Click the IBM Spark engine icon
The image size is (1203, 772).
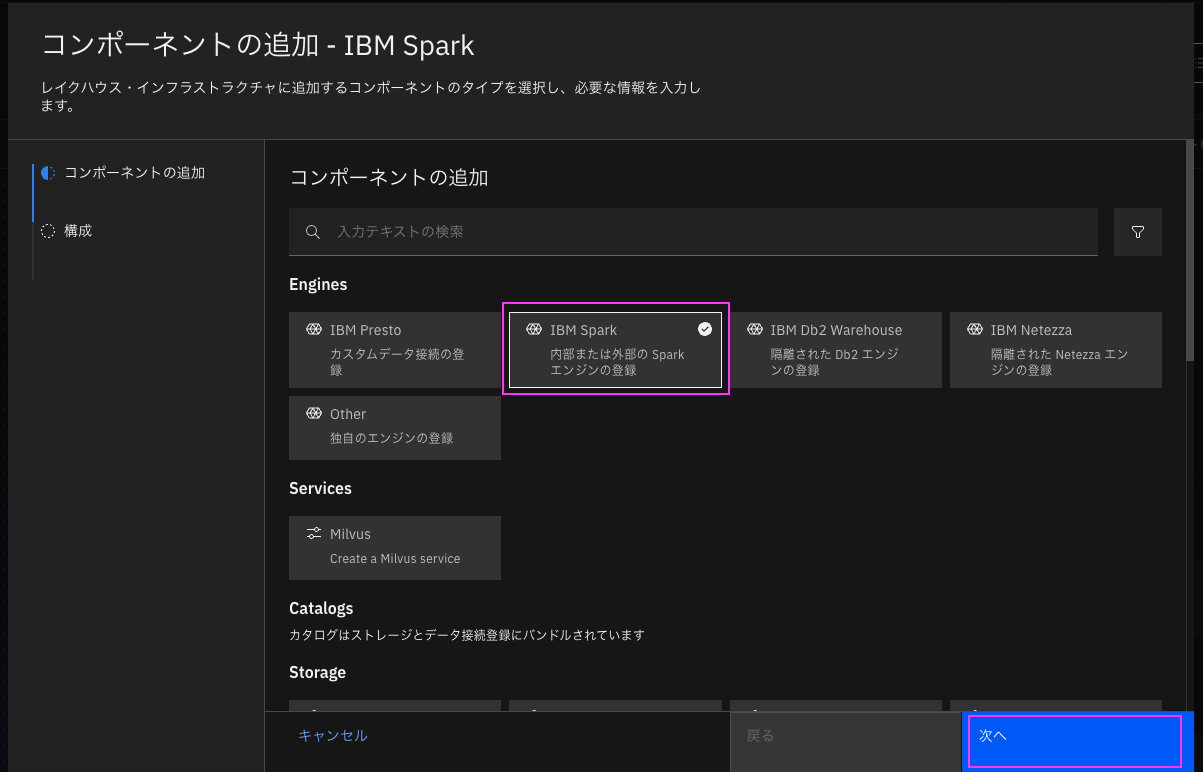(x=534, y=329)
